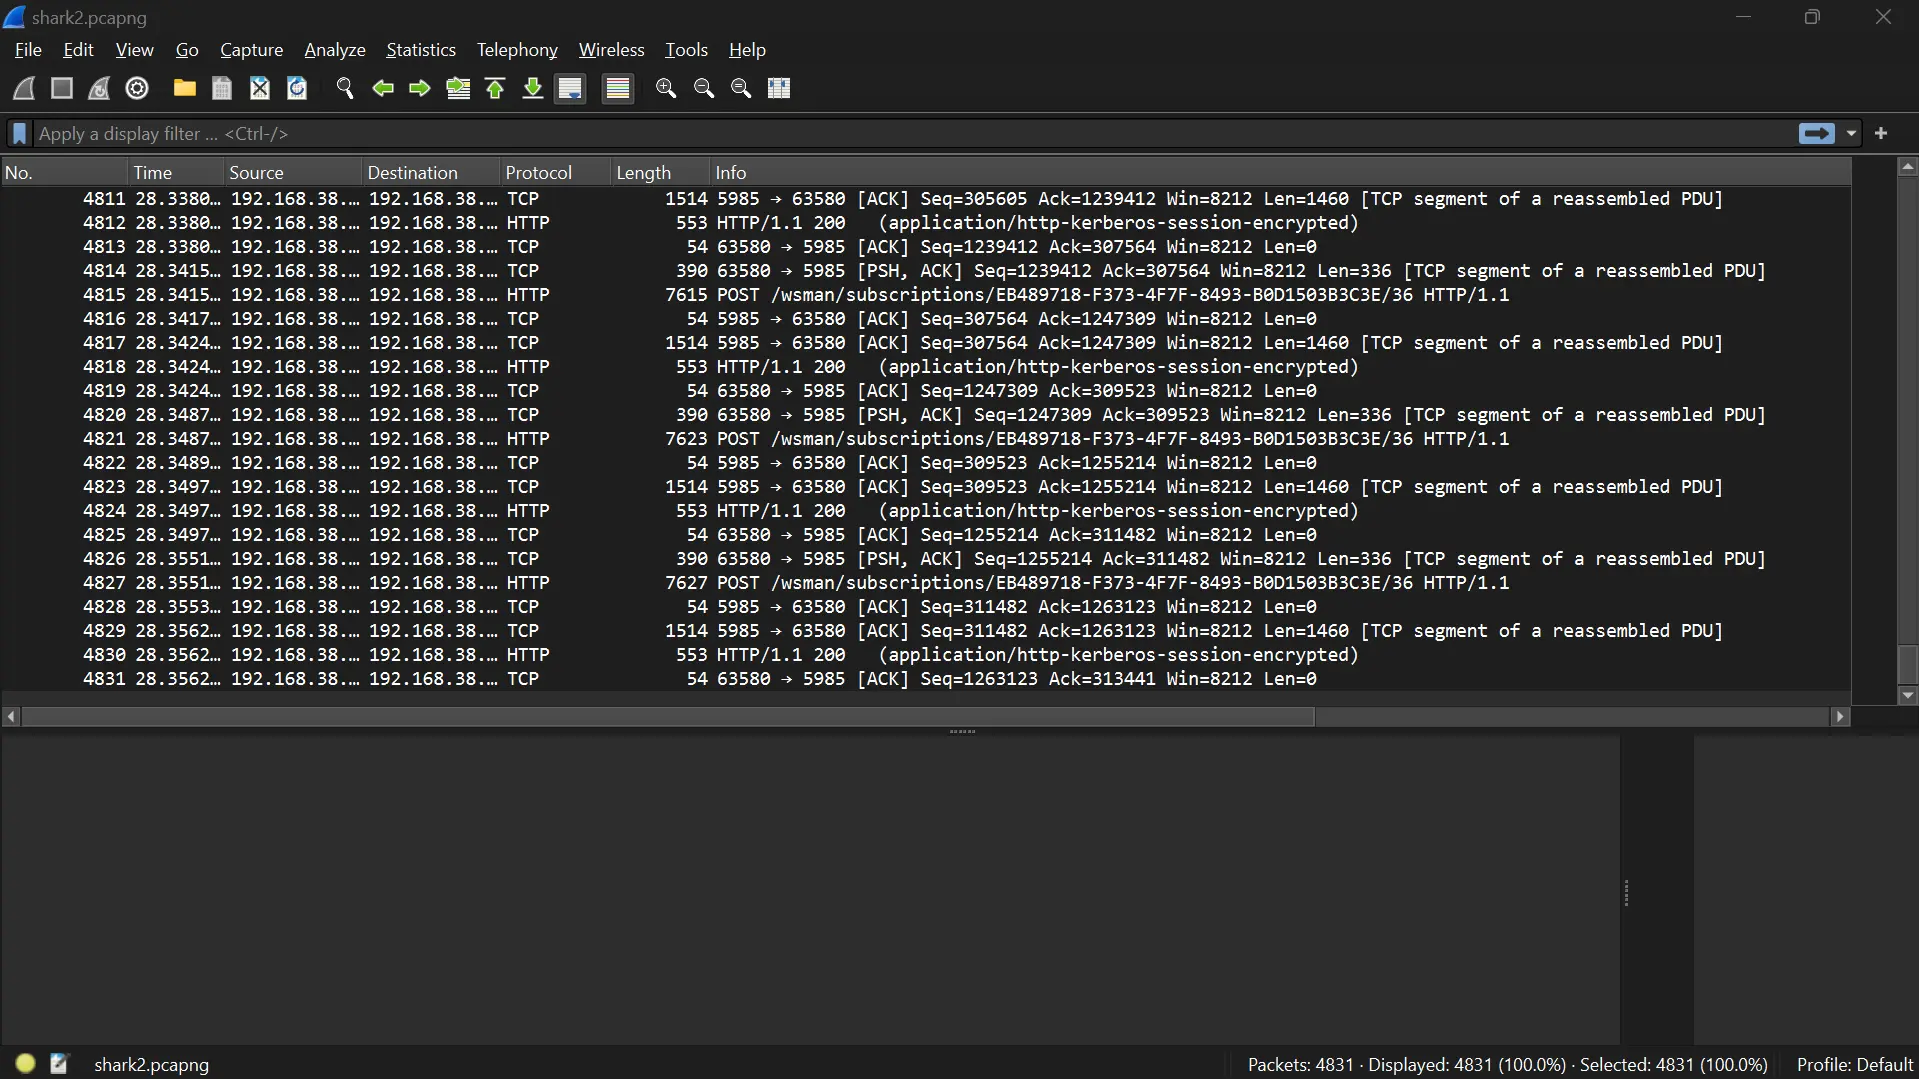This screenshot has width=1919, height=1079.
Task: Select packet 4823 TCP segment row
Action: pos(926,487)
